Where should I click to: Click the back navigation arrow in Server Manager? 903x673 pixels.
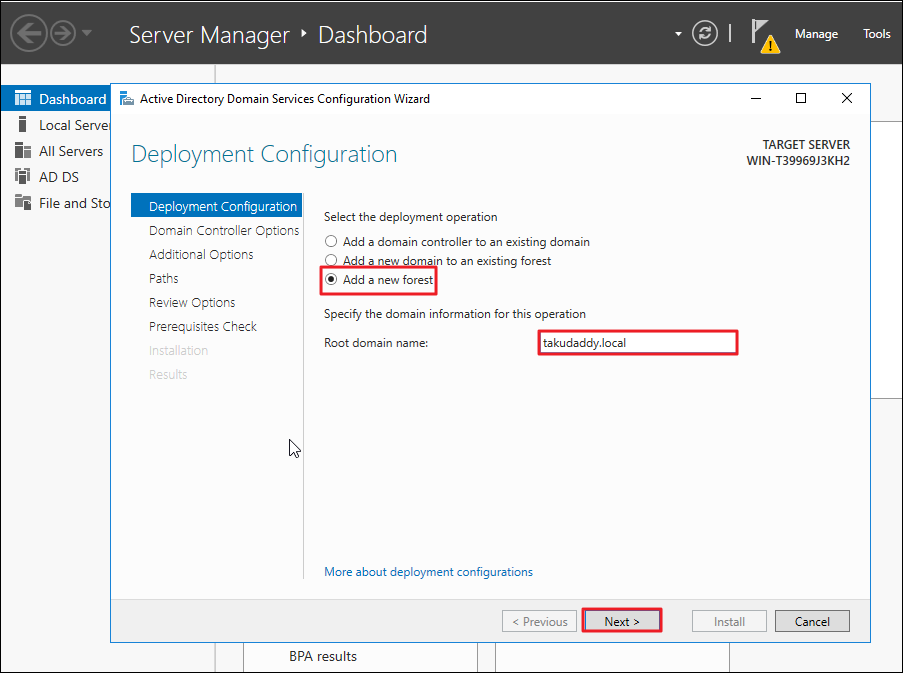click(x=28, y=33)
